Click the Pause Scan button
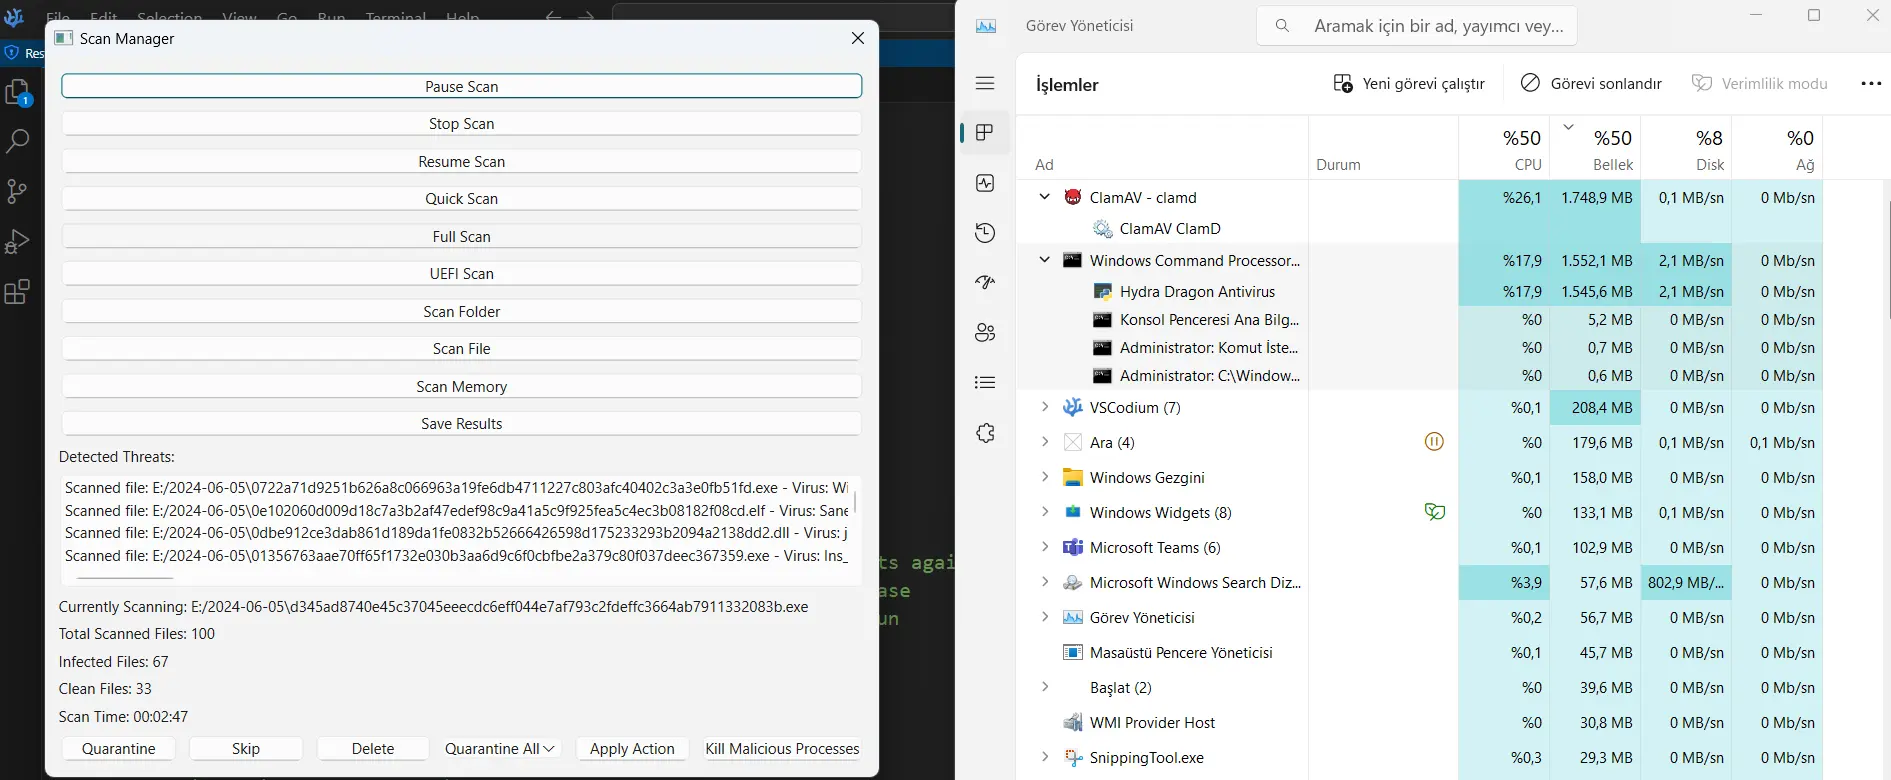Image resolution: width=1891 pixels, height=780 pixels. point(461,86)
